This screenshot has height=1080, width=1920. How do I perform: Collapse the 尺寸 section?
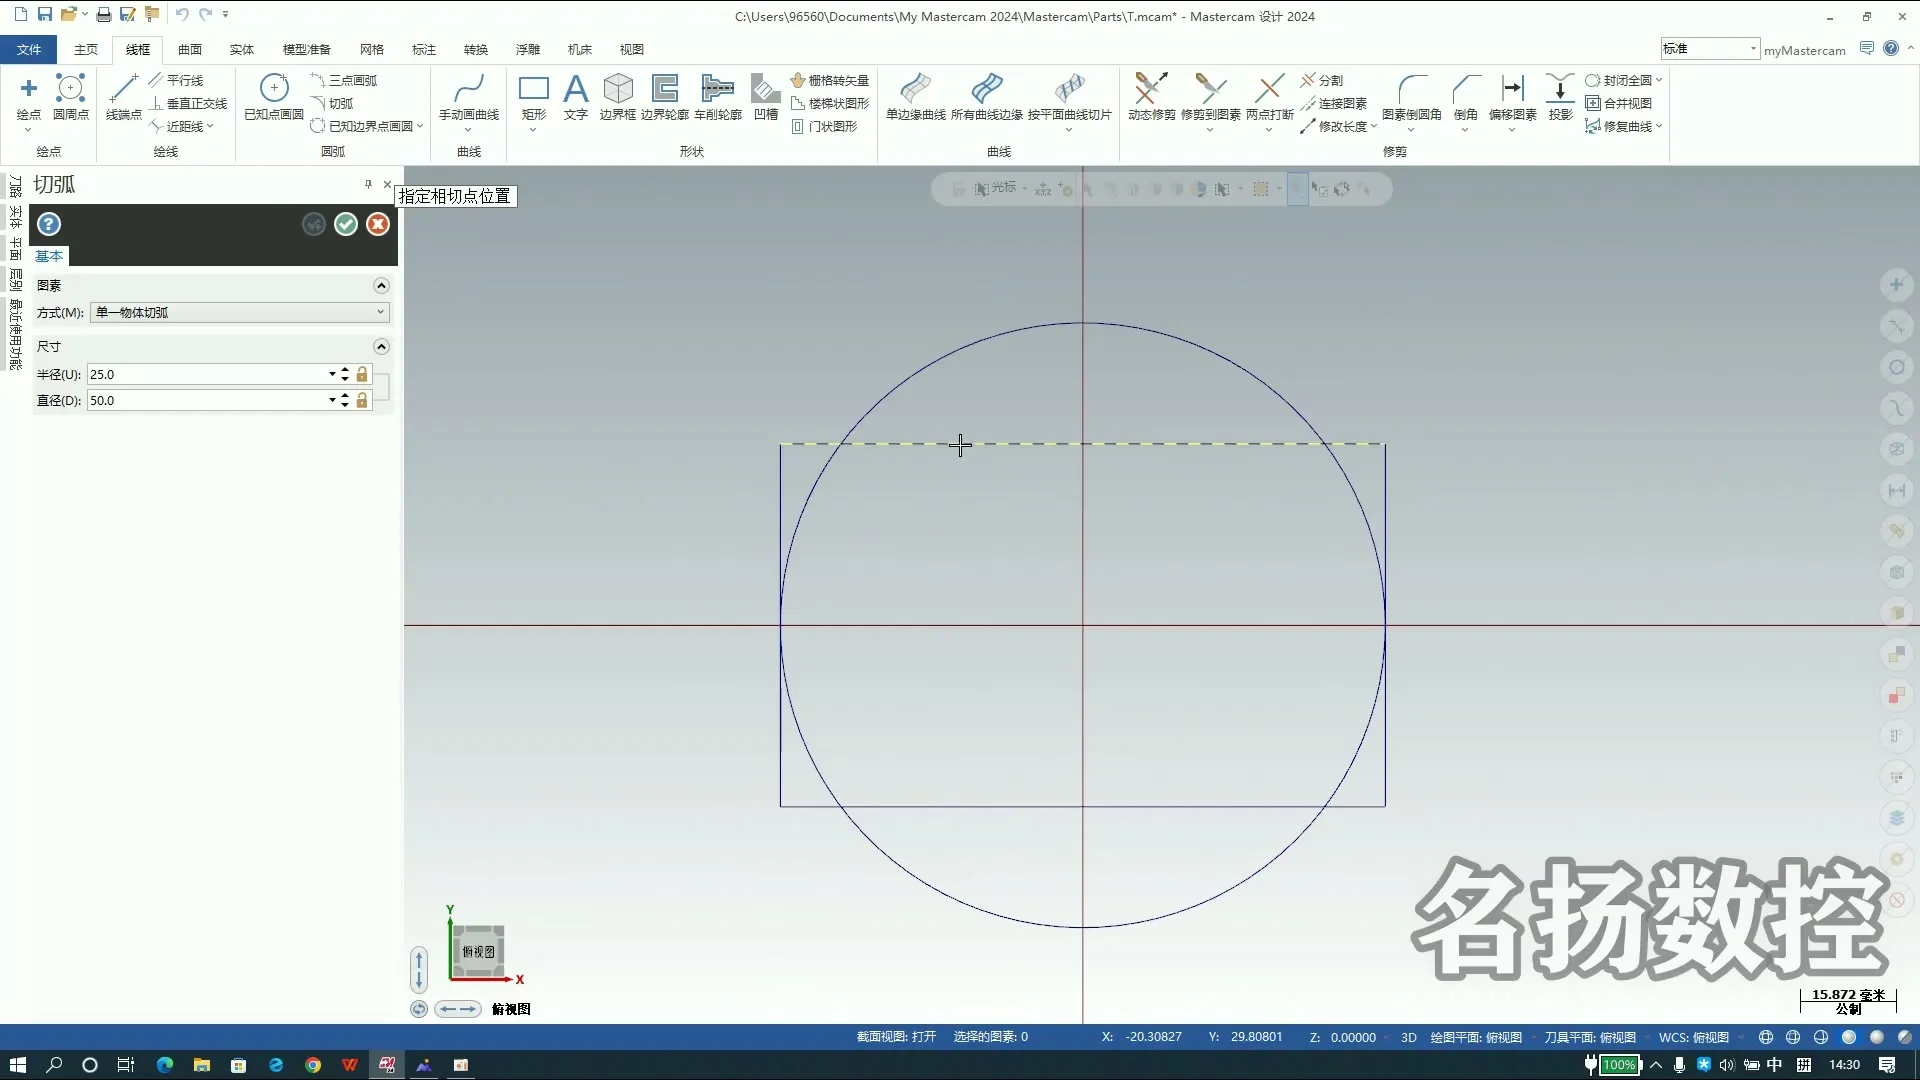pos(381,346)
